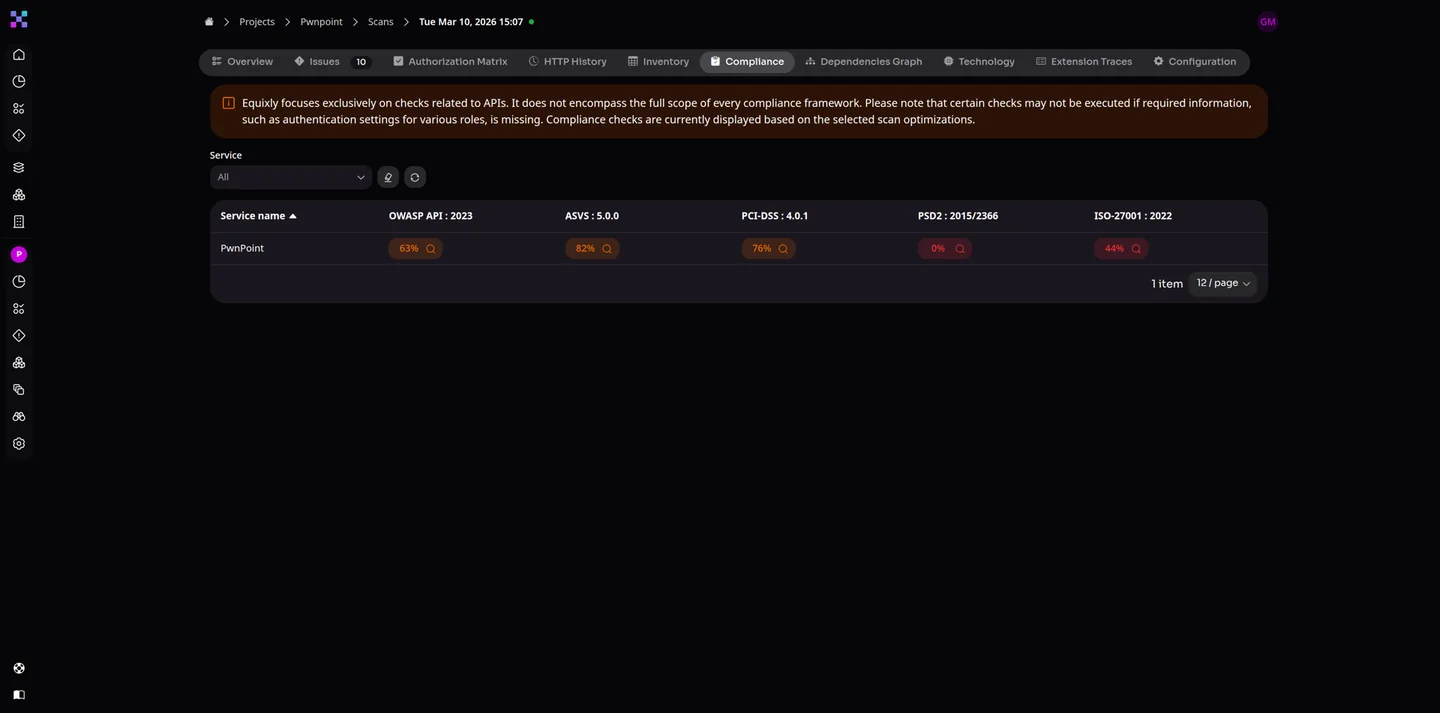Viewport: 1440px width, 713px height.
Task: Click the Pwnpoint breadcrumb link
Action: (321, 22)
